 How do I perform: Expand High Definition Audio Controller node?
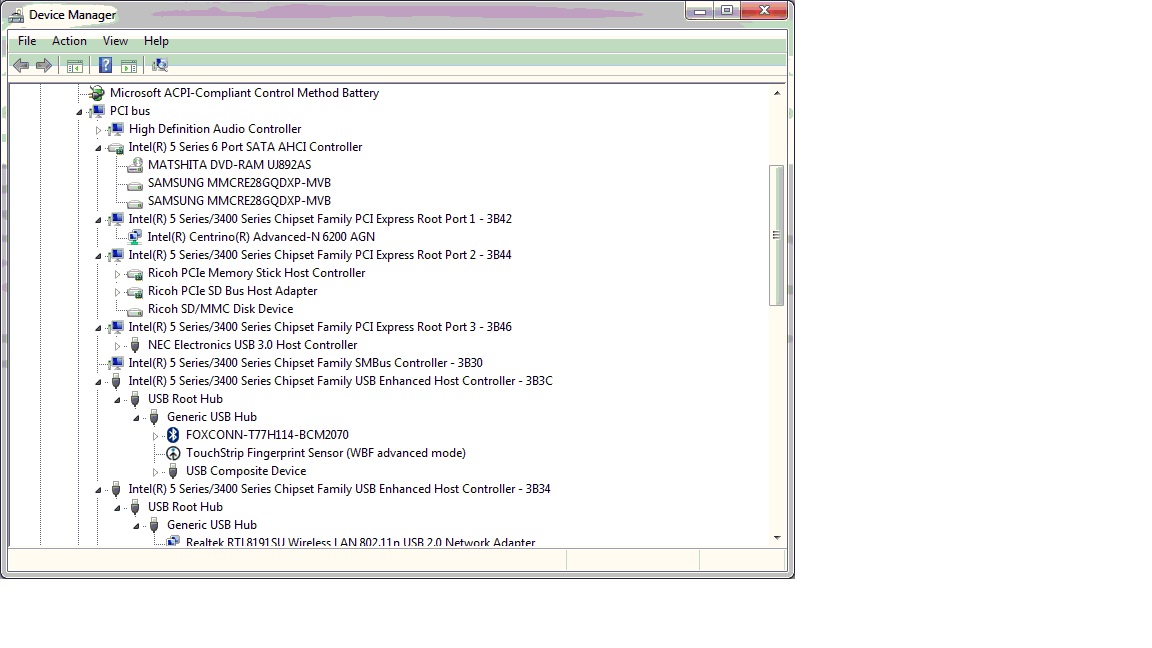coord(98,130)
